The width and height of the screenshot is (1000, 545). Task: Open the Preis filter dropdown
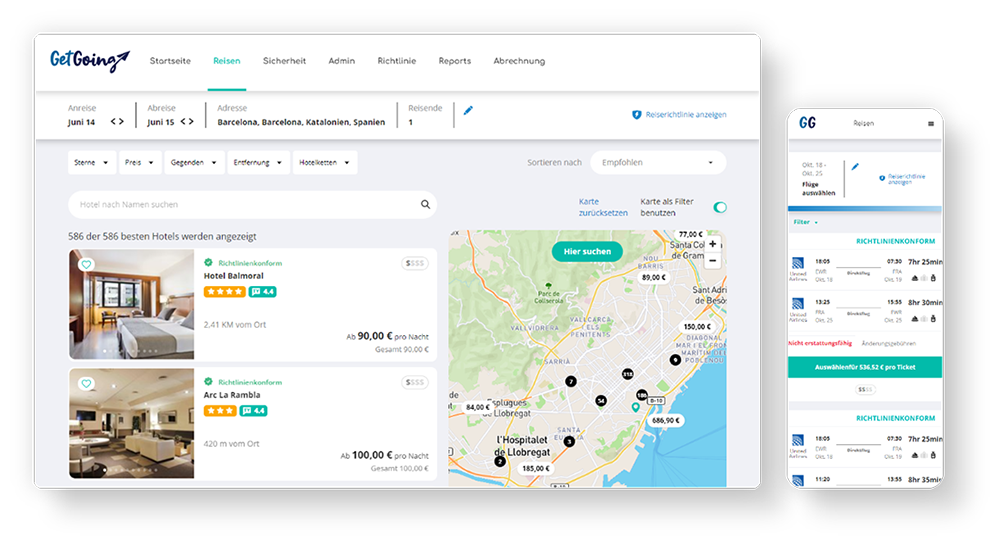coord(140,163)
